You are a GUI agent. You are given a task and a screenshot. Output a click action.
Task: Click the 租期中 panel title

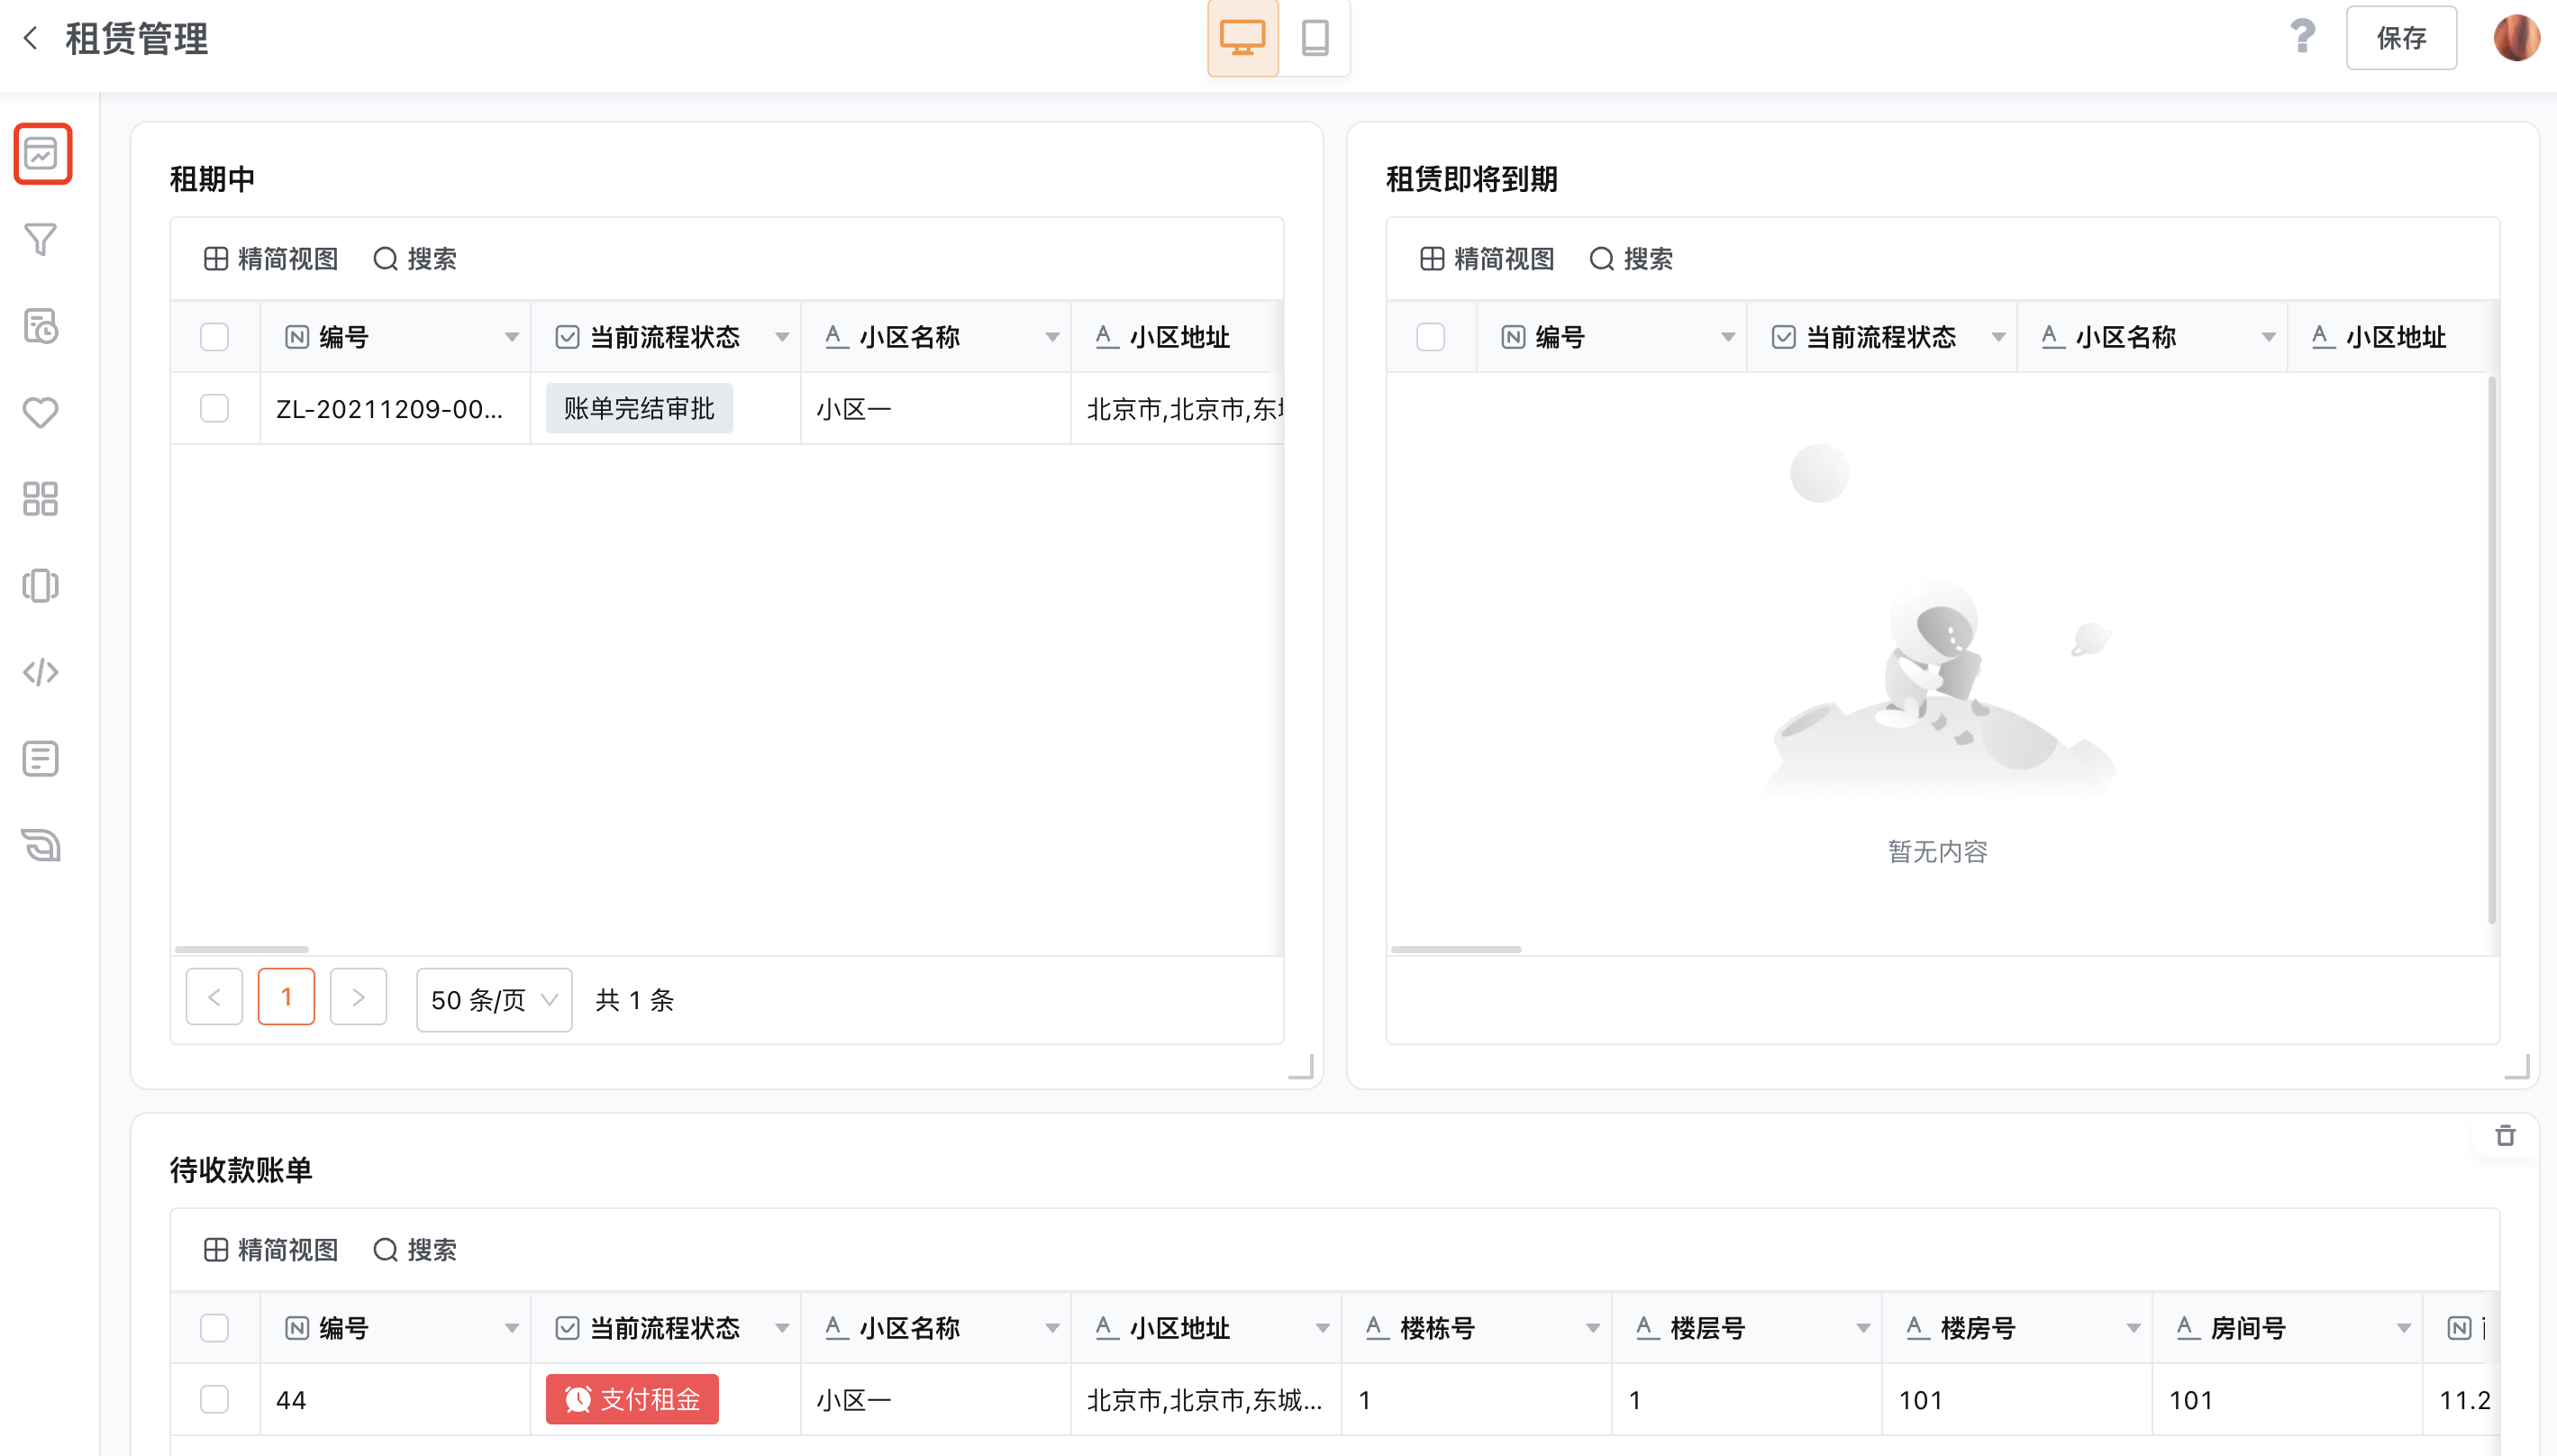click(213, 179)
